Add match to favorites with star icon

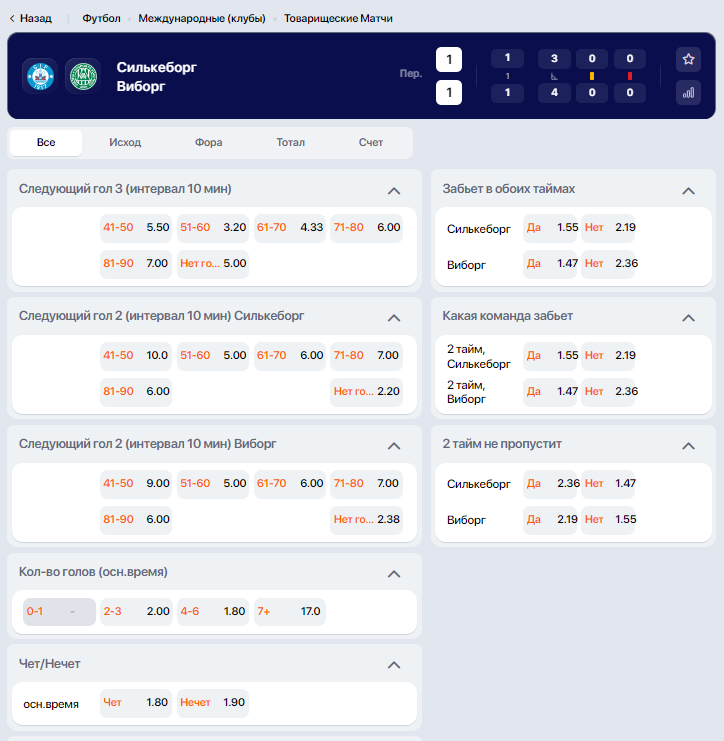(688, 60)
